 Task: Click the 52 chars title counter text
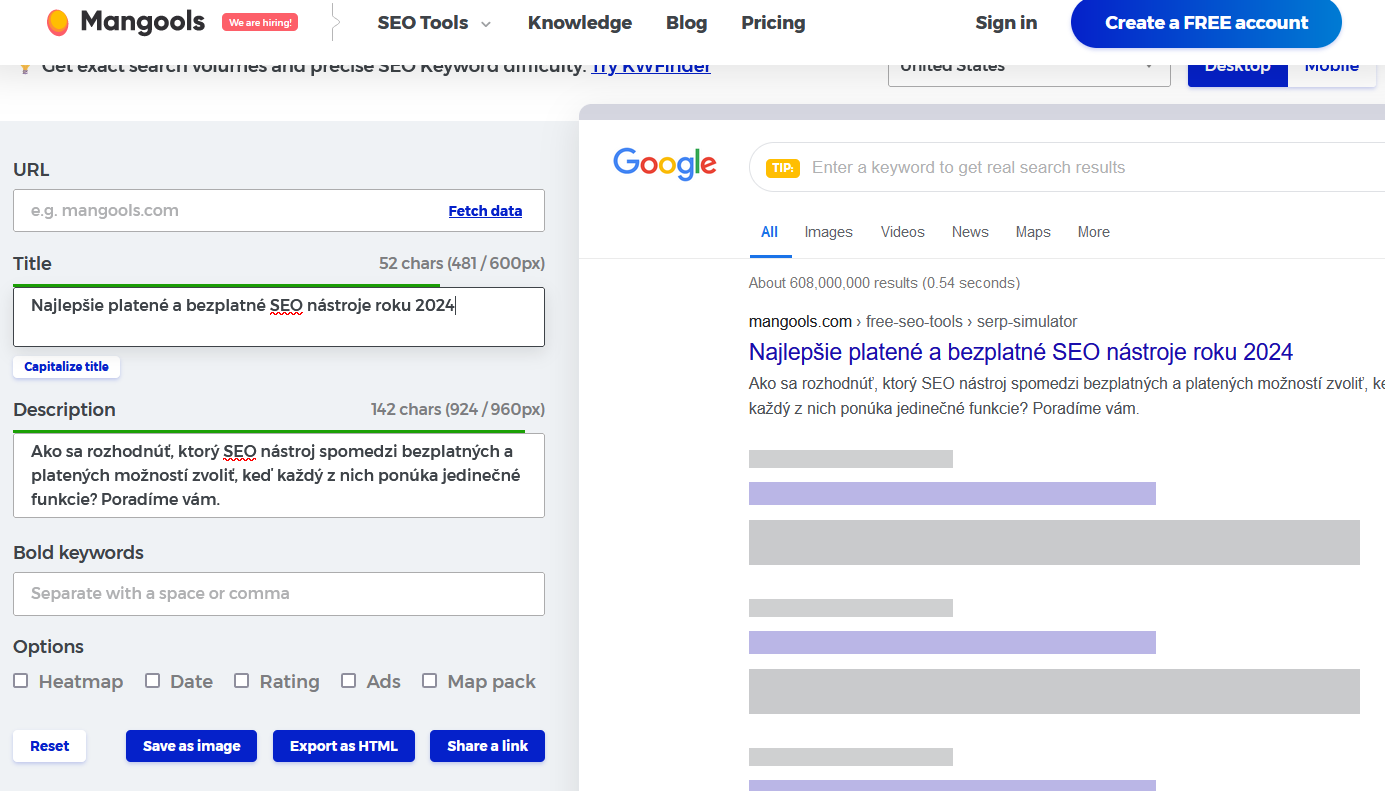462,264
